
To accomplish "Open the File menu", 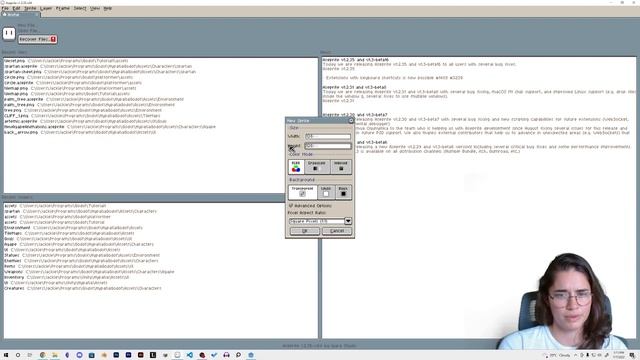I will pyautogui.click(x=5, y=8).
